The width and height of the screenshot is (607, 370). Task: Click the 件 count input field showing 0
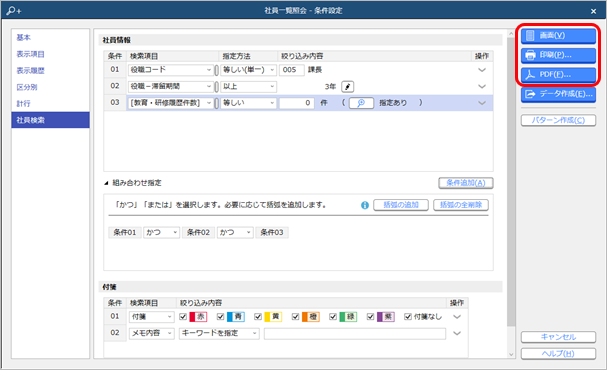(x=297, y=103)
